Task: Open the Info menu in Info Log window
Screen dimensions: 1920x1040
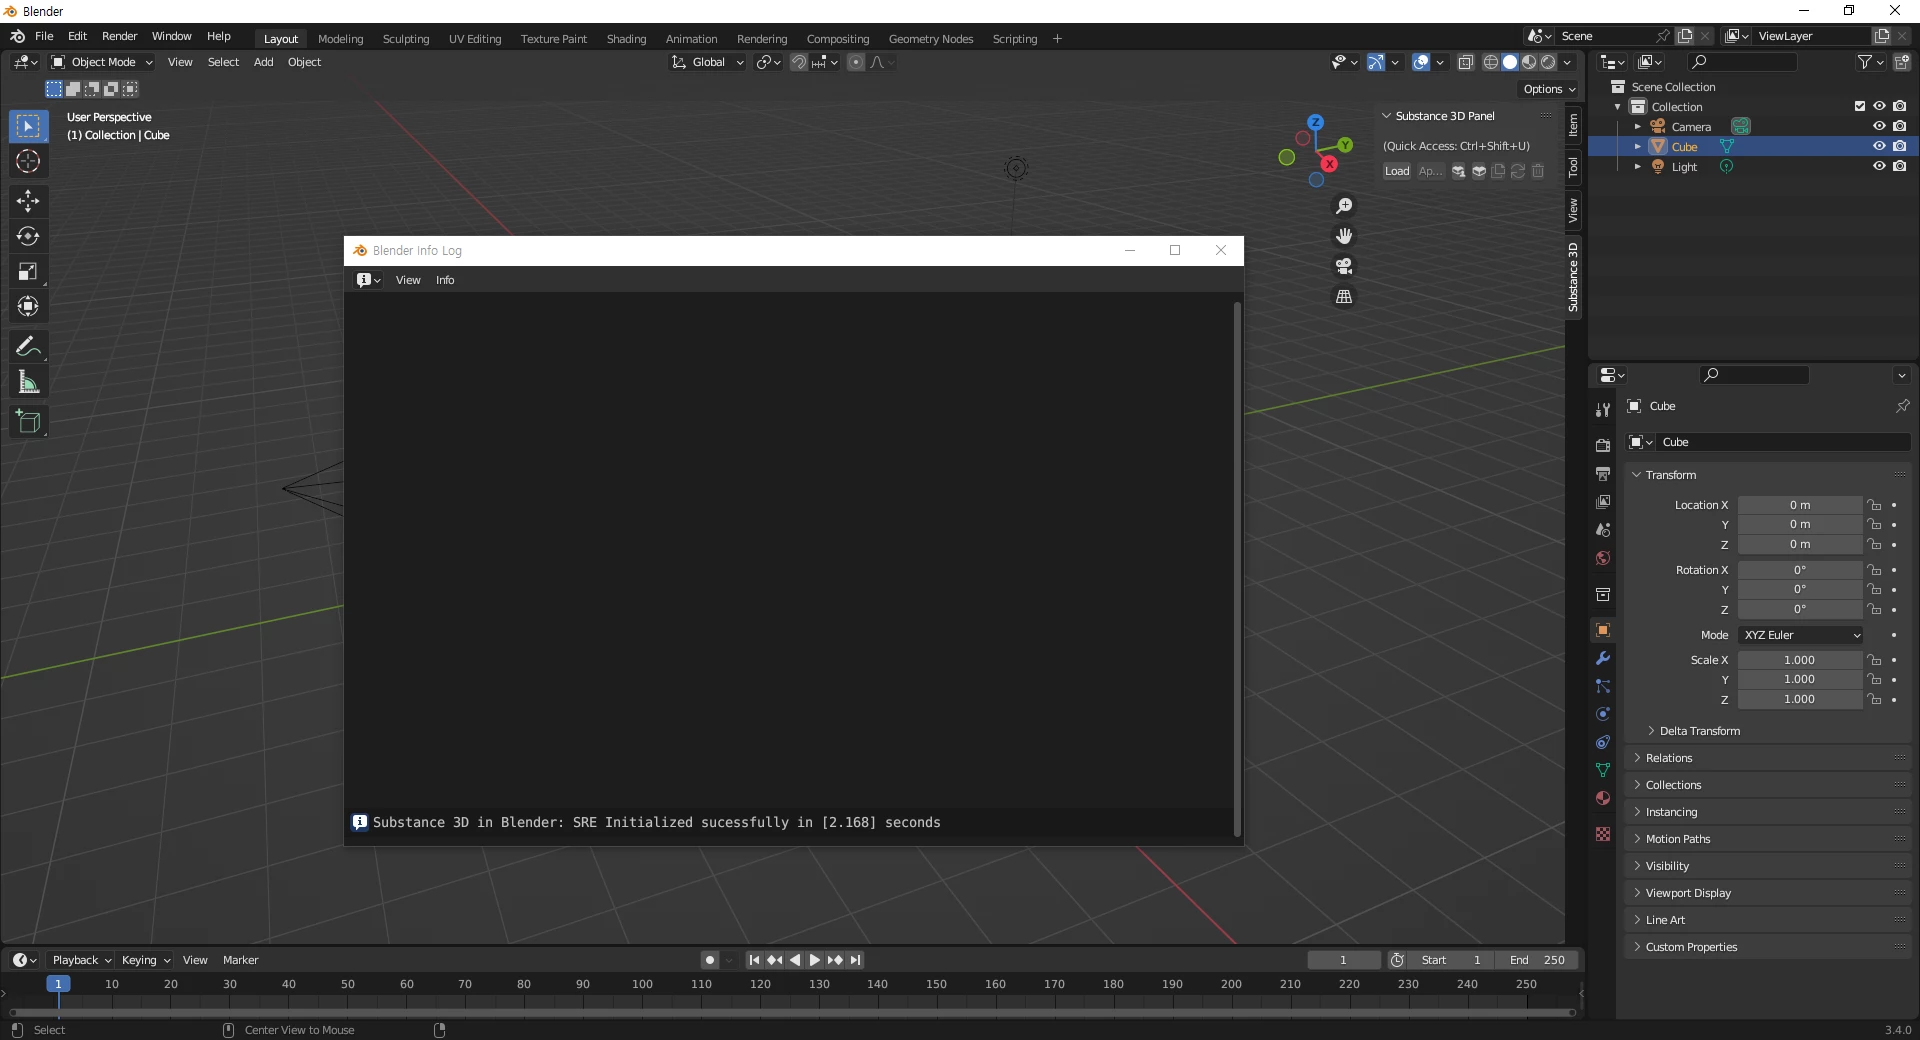Action: tap(445, 280)
